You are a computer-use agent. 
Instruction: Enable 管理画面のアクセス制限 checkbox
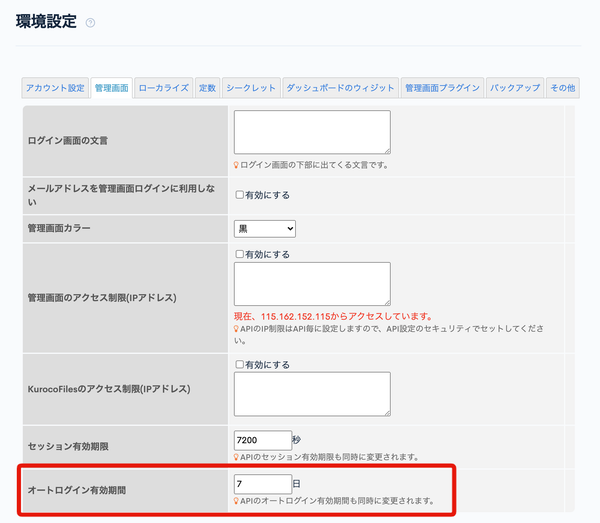click(240, 254)
